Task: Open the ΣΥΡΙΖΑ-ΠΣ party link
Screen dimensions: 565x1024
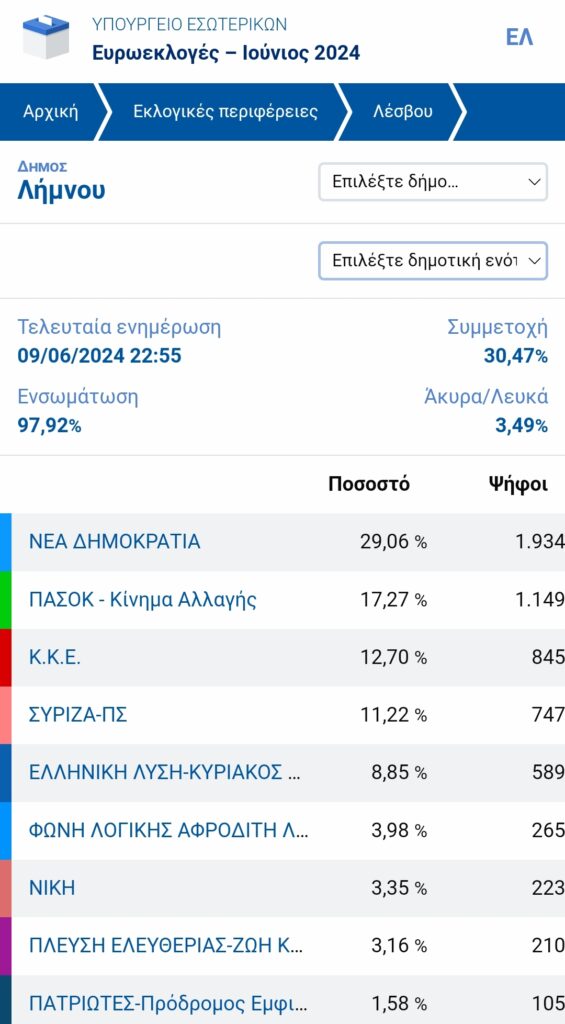Action: (x=78, y=715)
